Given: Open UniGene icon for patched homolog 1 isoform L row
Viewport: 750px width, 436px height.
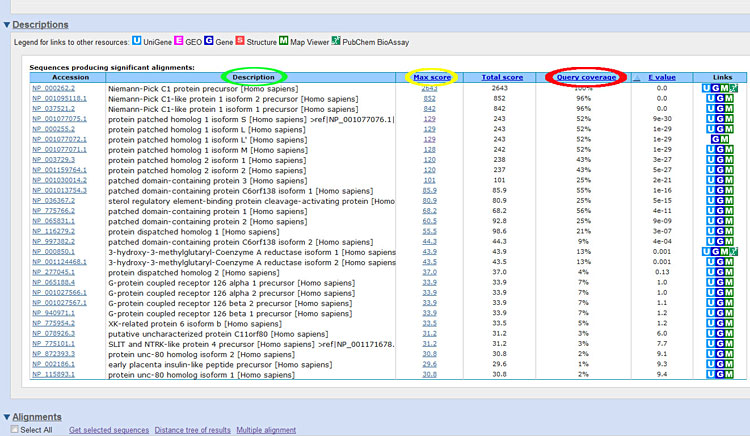Looking at the screenshot, I should [x=711, y=129].
